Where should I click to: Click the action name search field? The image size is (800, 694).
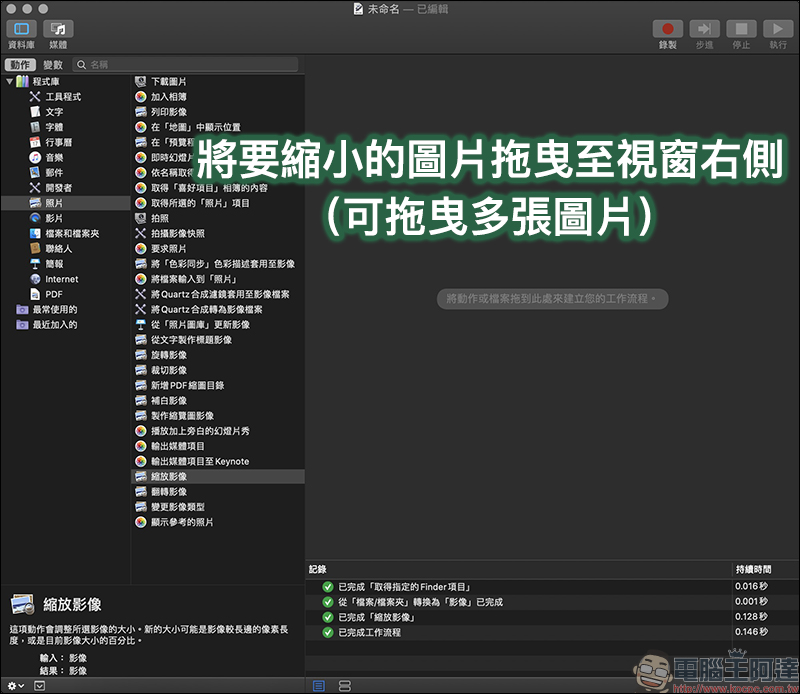click(186, 65)
